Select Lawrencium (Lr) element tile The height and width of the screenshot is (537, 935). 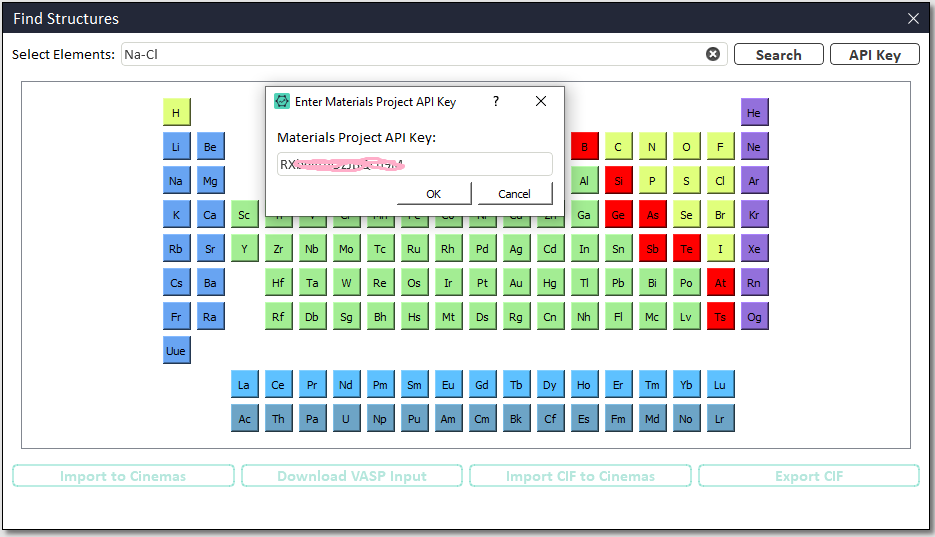point(720,418)
